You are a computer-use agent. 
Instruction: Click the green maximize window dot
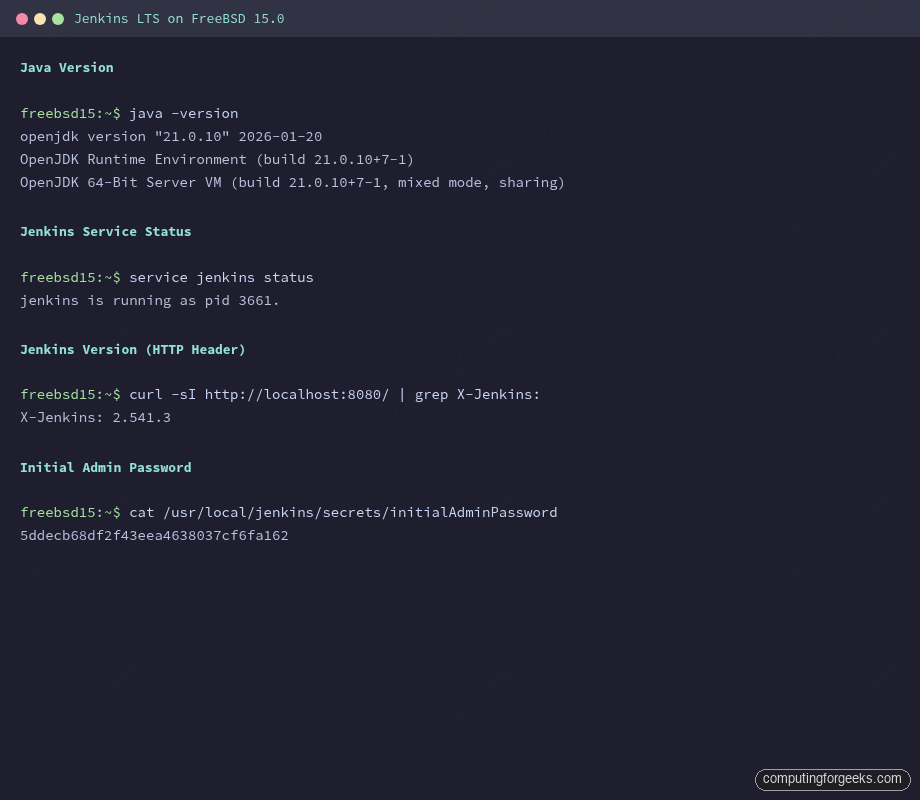tap(58, 19)
